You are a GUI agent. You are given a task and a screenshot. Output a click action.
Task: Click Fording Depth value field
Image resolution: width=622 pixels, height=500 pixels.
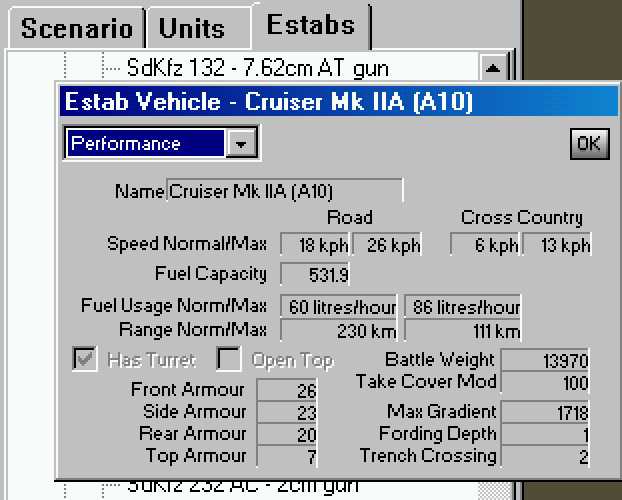pyautogui.click(x=545, y=434)
